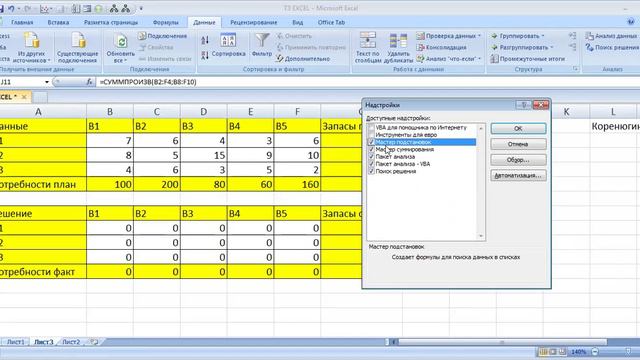Select the cell containing 160
The height and width of the screenshot is (360, 640).
(x=297, y=184)
